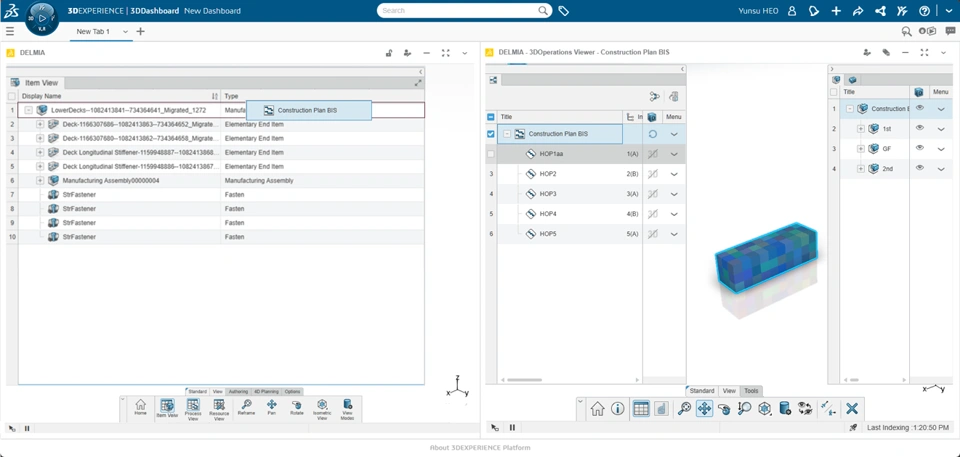Screen dimensions: 960x457
Task: Activate the Rotate tool in left toolbar
Action: 297,408
